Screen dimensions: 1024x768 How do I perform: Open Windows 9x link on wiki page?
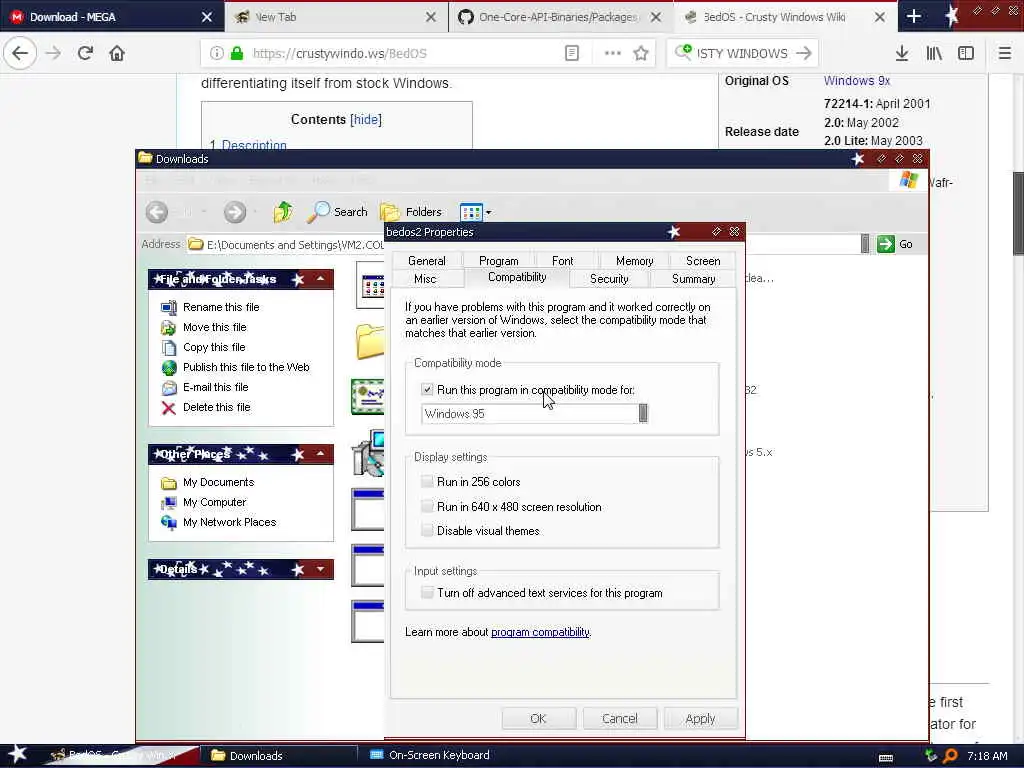pos(857,81)
